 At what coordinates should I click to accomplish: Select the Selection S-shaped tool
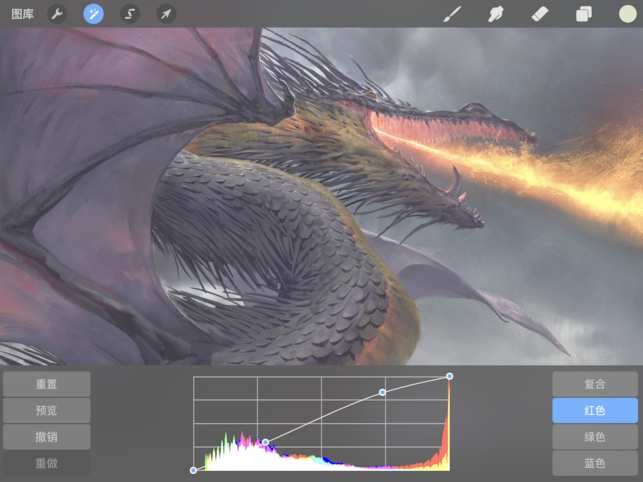(x=130, y=14)
